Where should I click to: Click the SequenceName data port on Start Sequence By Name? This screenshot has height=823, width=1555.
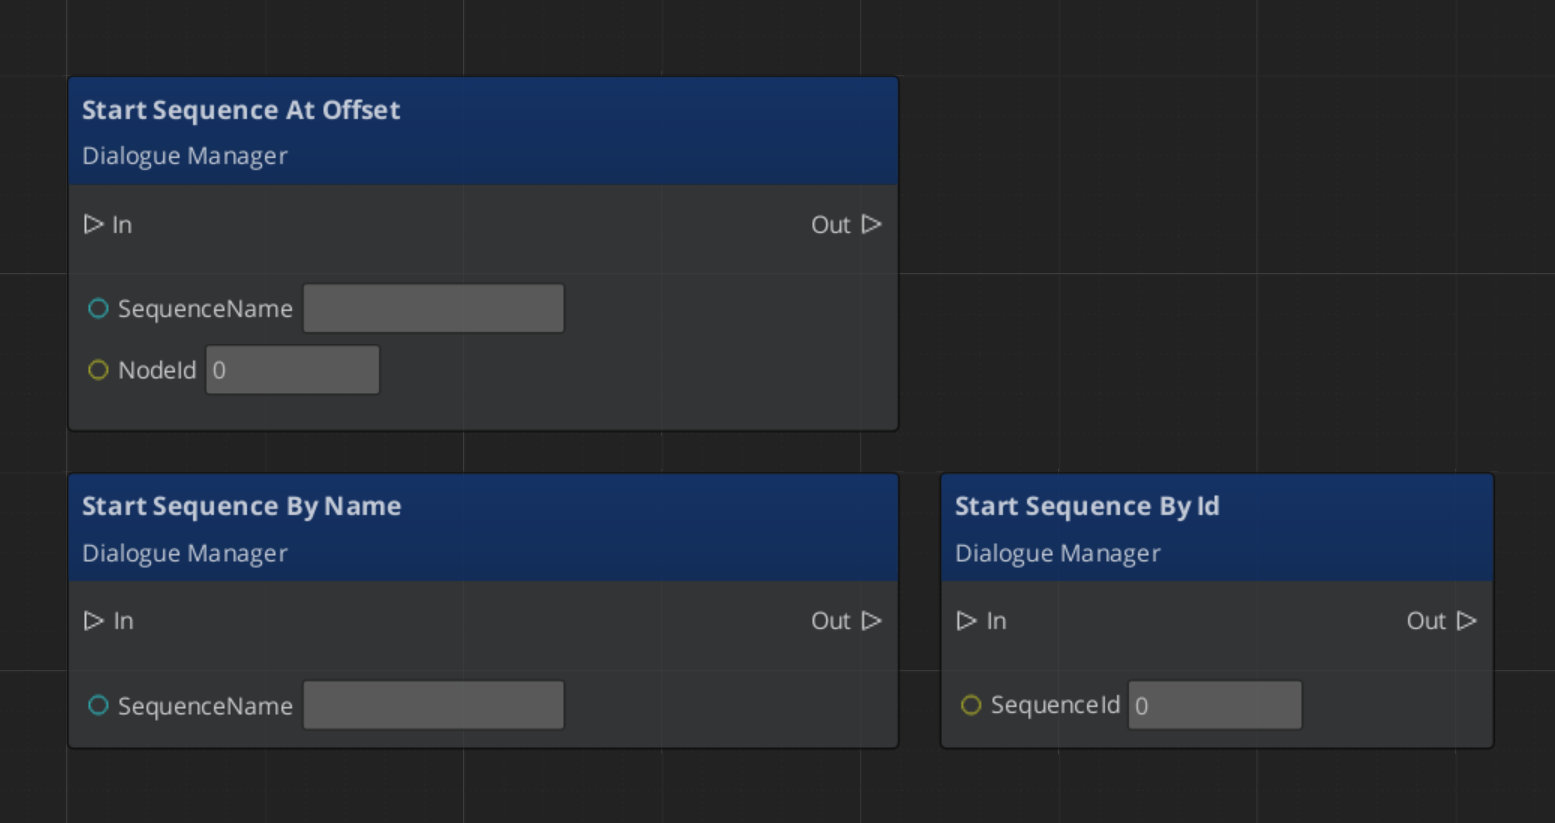[98, 706]
